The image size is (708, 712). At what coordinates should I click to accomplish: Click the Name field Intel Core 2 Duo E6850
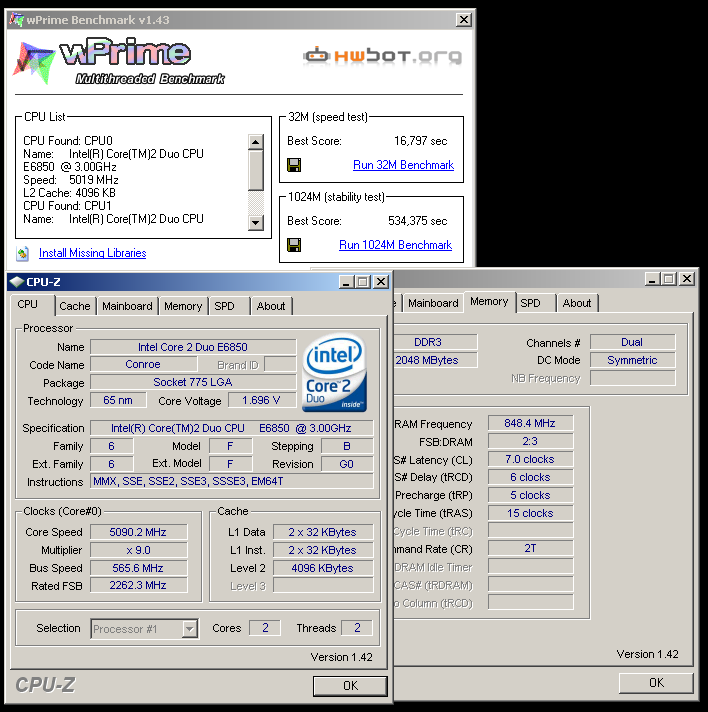coord(193,347)
